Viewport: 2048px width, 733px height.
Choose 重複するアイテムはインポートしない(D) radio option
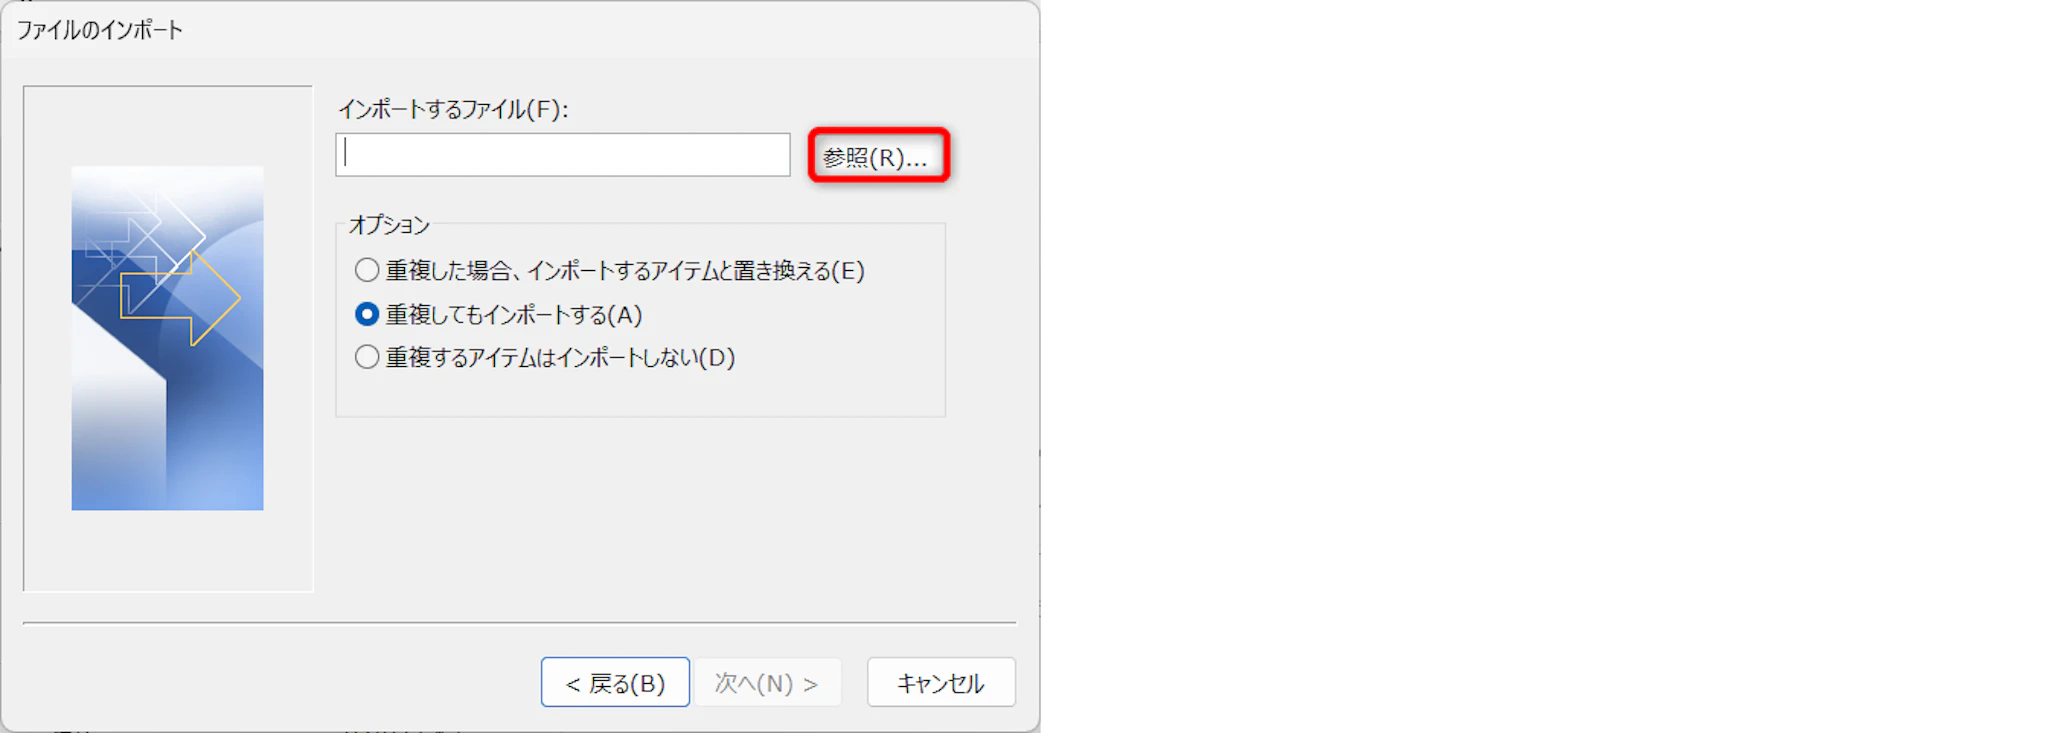(x=367, y=357)
